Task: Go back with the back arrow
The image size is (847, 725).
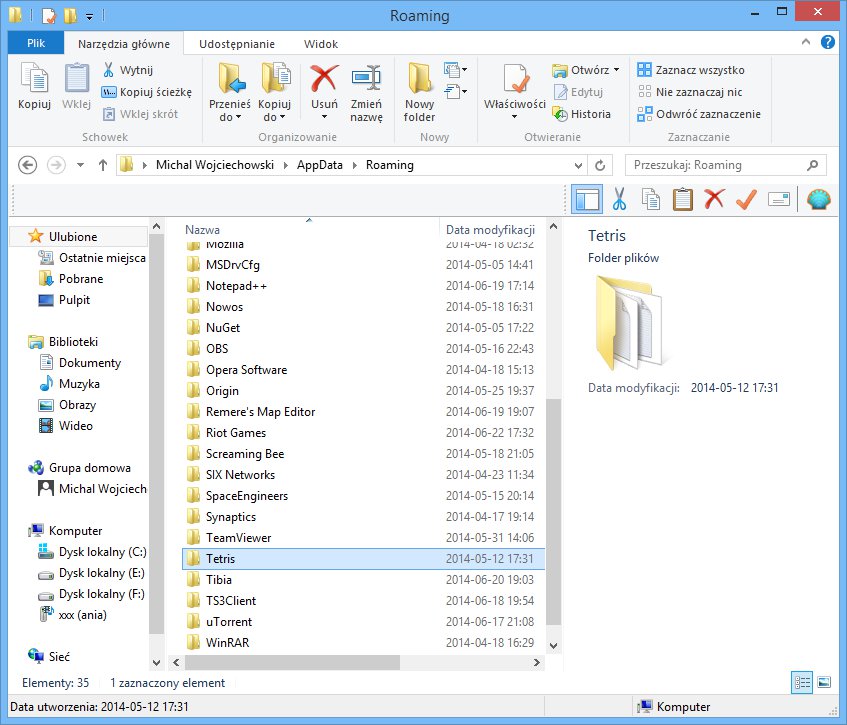Action: coord(28,165)
